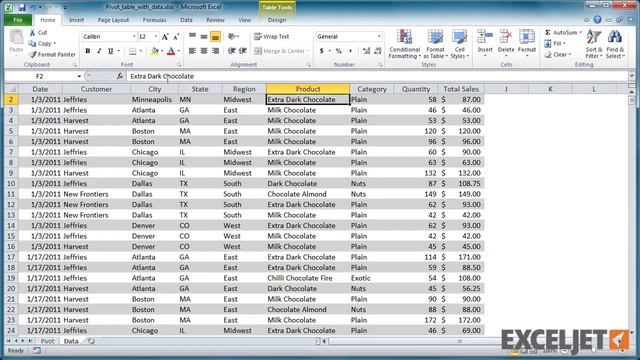Click the Delete cells icon

coord(506,37)
